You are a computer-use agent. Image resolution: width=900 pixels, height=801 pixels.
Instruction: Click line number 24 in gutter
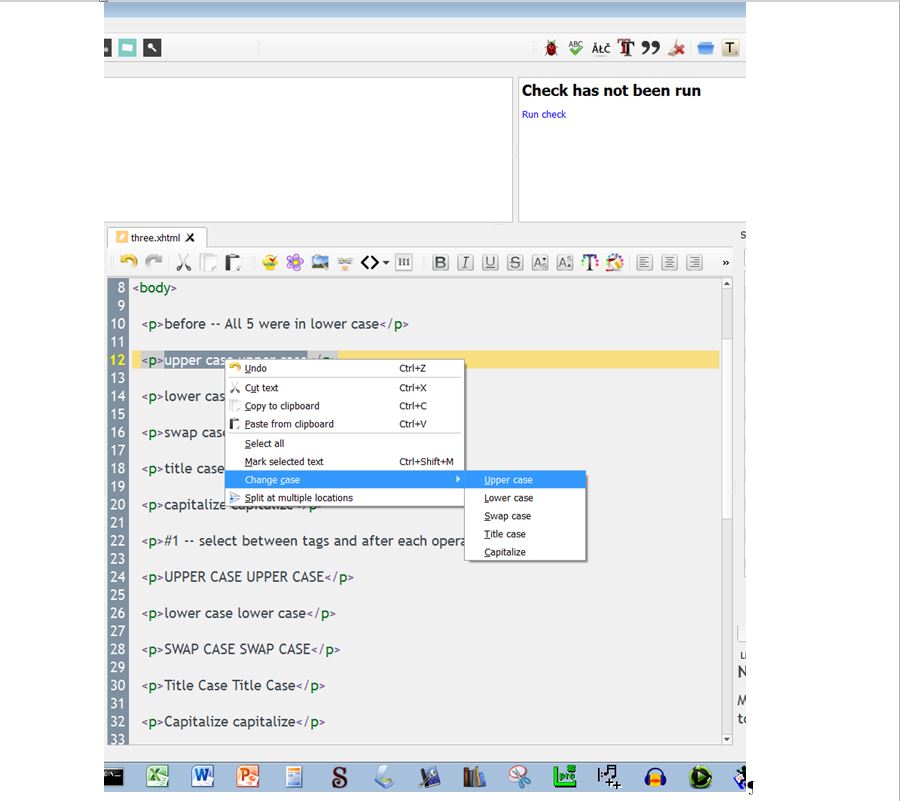pos(118,577)
